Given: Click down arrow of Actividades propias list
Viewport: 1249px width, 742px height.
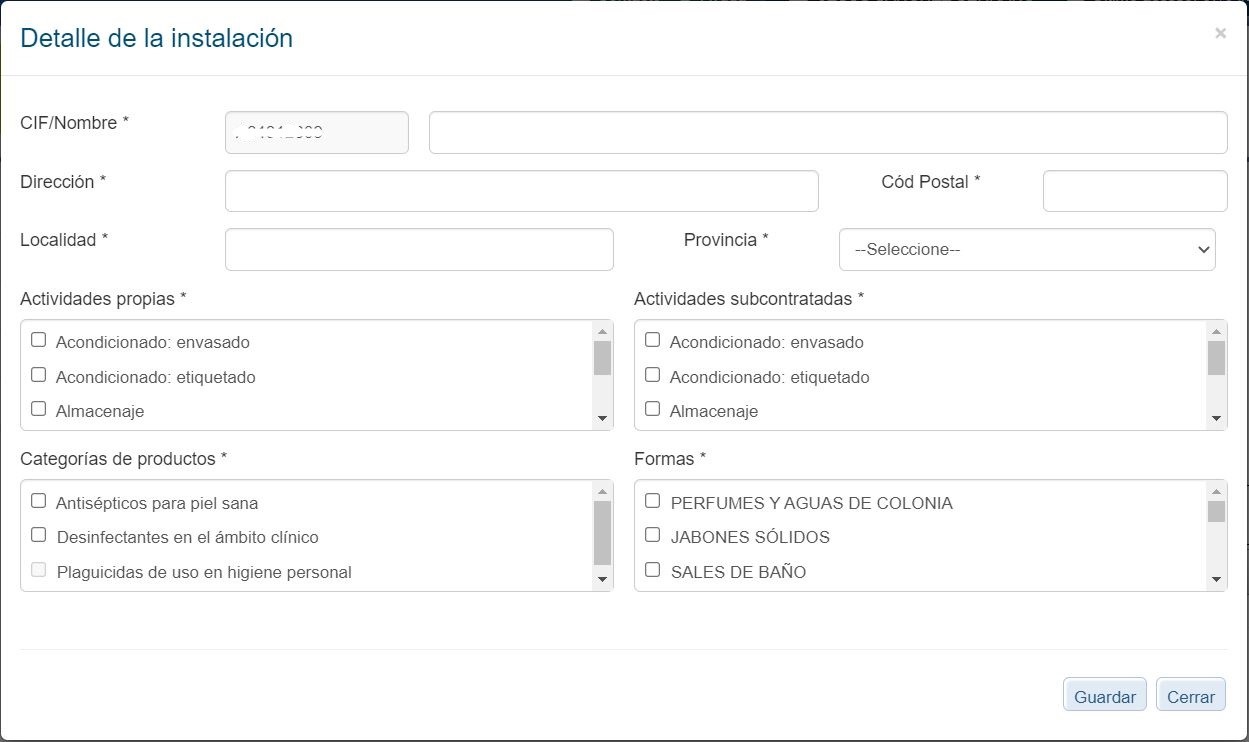Looking at the screenshot, I should pos(602,418).
